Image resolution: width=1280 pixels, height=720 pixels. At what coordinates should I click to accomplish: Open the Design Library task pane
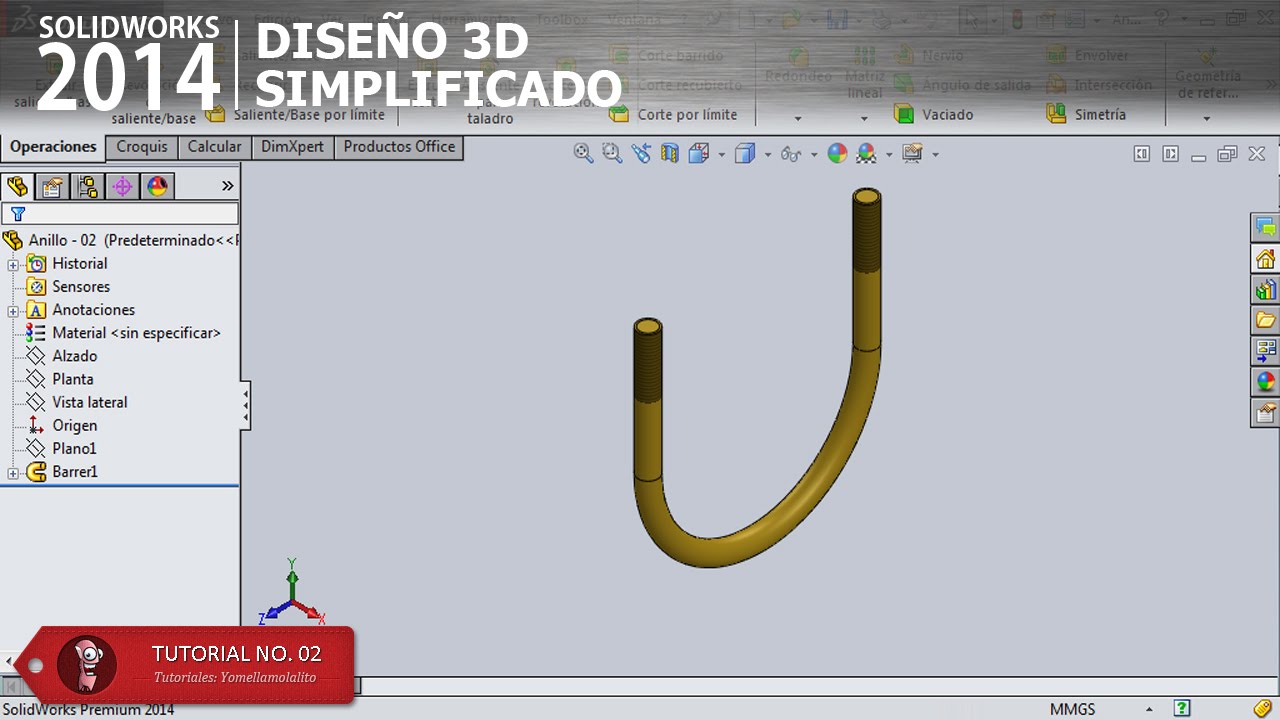(1265, 290)
